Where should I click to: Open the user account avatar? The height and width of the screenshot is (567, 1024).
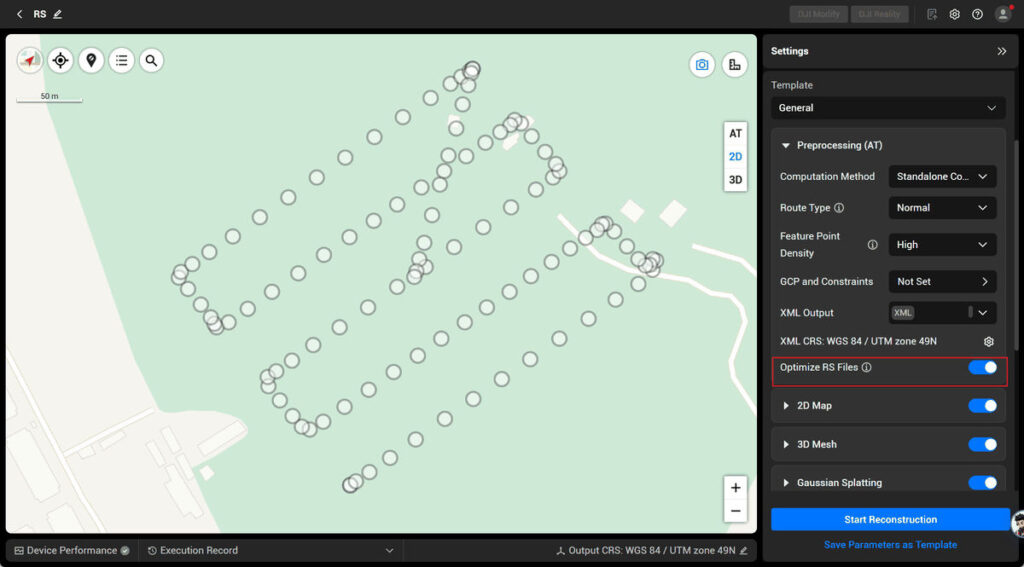[1003, 14]
